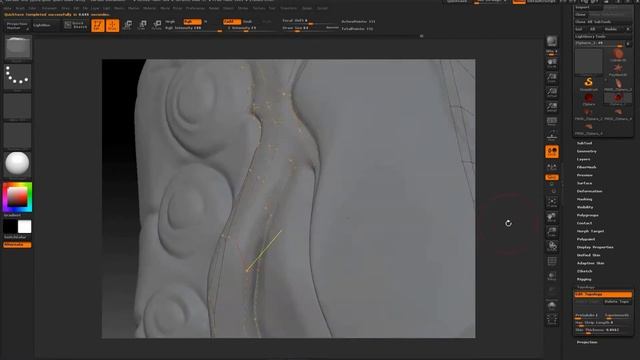The width and height of the screenshot is (640, 360).
Task: Render with the BPR button
Action: tap(552, 42)
